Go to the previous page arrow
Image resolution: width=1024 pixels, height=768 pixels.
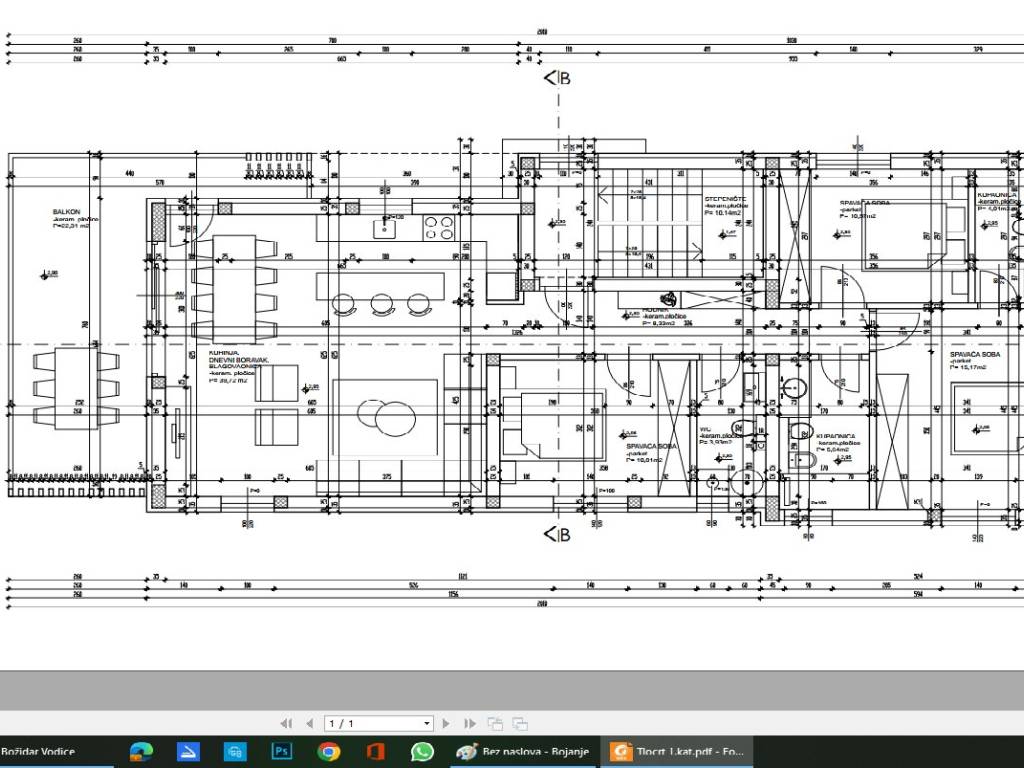coord(309,723)
